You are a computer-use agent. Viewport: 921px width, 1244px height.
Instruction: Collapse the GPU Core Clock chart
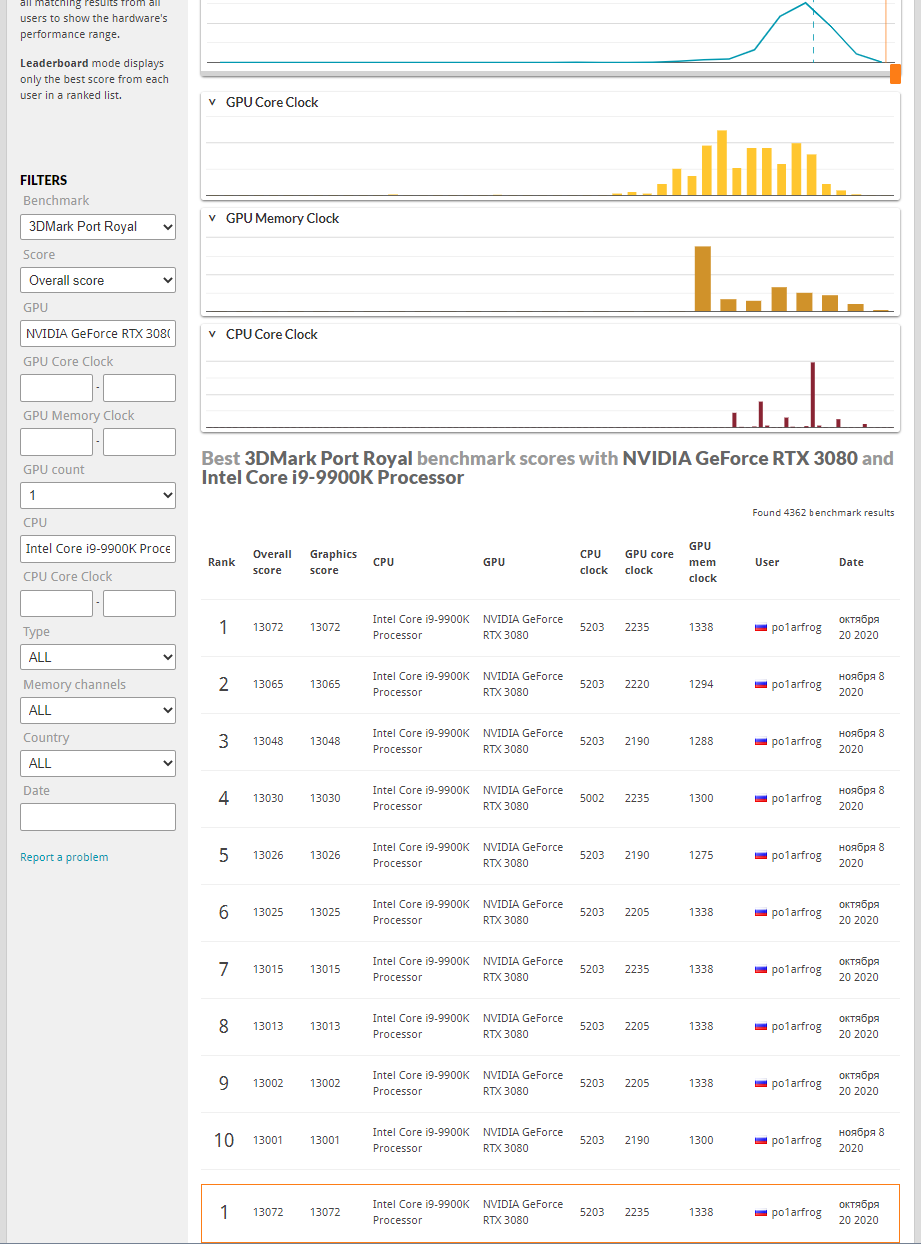(x=212, y=102)
